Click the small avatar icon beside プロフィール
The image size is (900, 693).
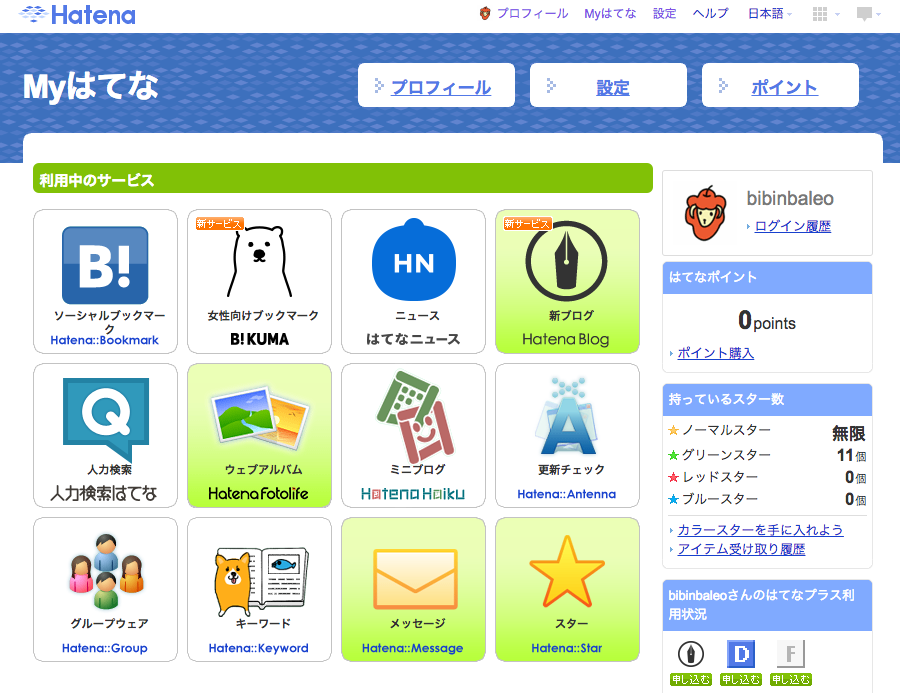[x=485, y=13]
